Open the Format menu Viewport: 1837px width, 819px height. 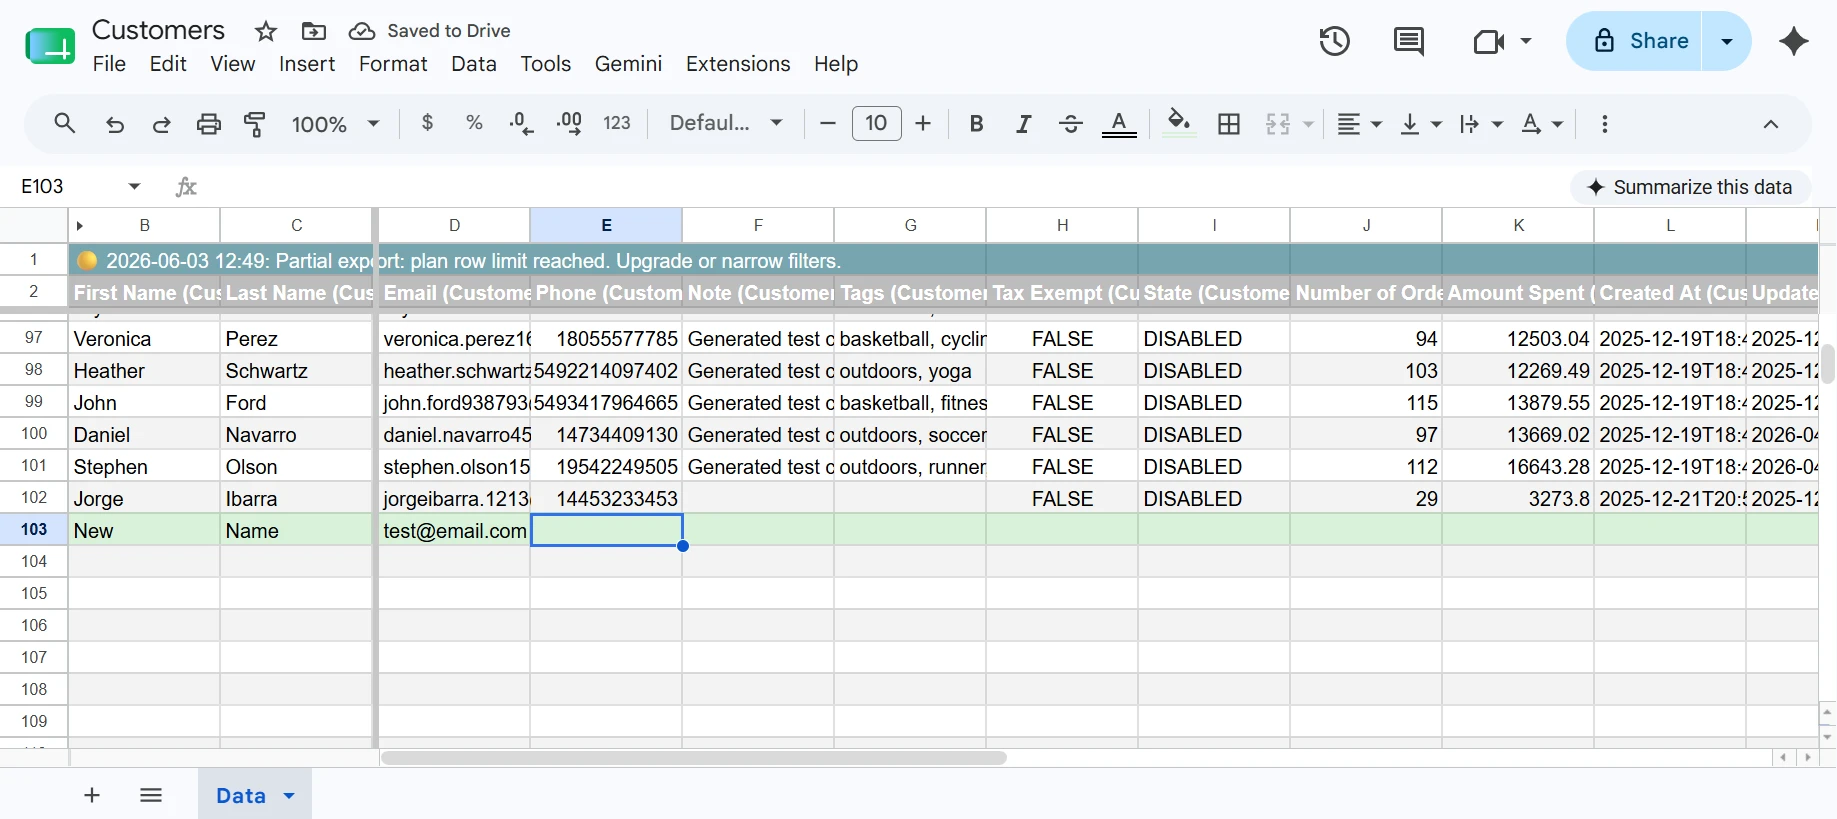tap(393, 64)
